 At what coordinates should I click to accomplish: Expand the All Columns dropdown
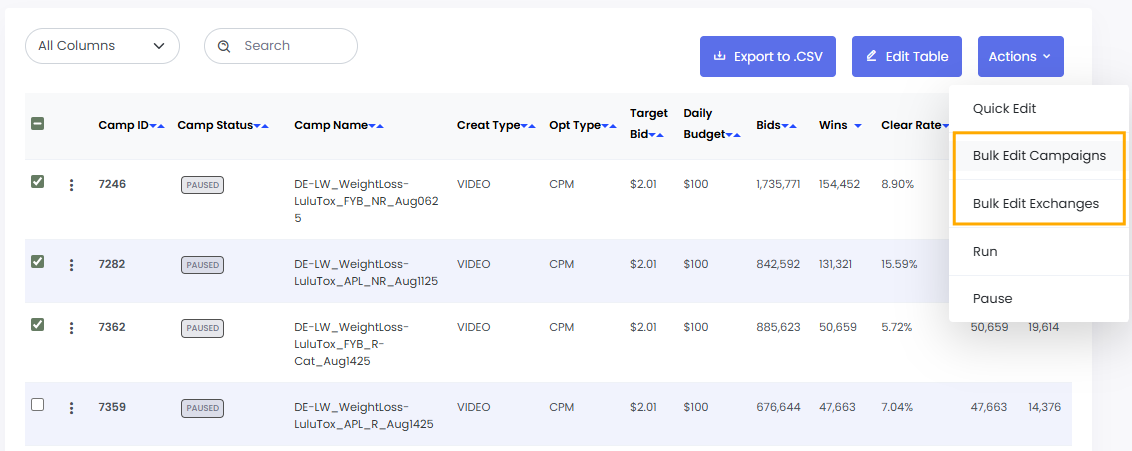point(102,46)
